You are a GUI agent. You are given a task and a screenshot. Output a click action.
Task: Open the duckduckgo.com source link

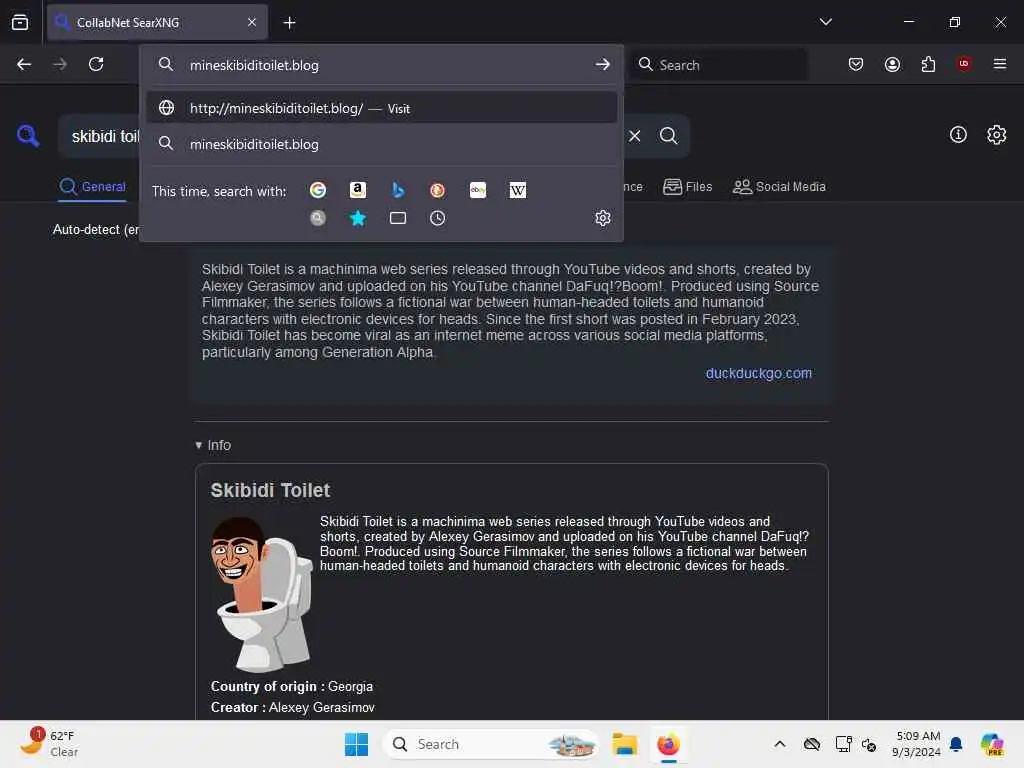tap(759, 373)
